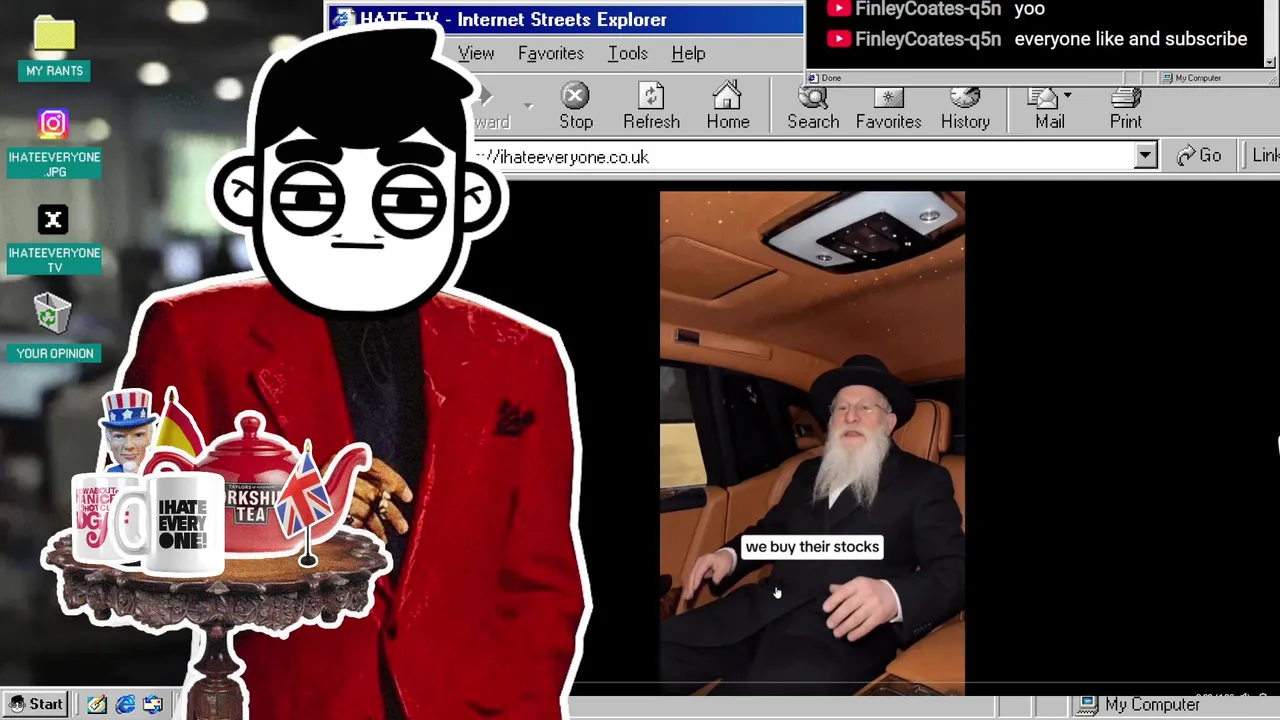Click the Internet Streets Explorer title bar

point(566,19)
